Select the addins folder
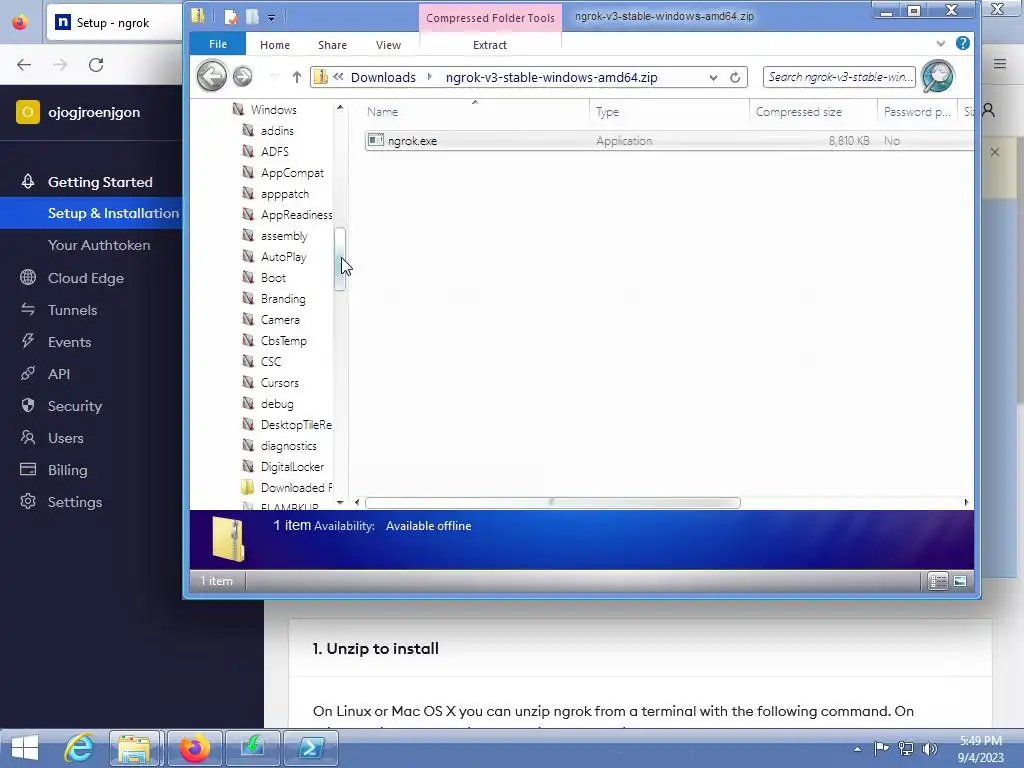The image size is (1024, 768). (x=277, y=131)
